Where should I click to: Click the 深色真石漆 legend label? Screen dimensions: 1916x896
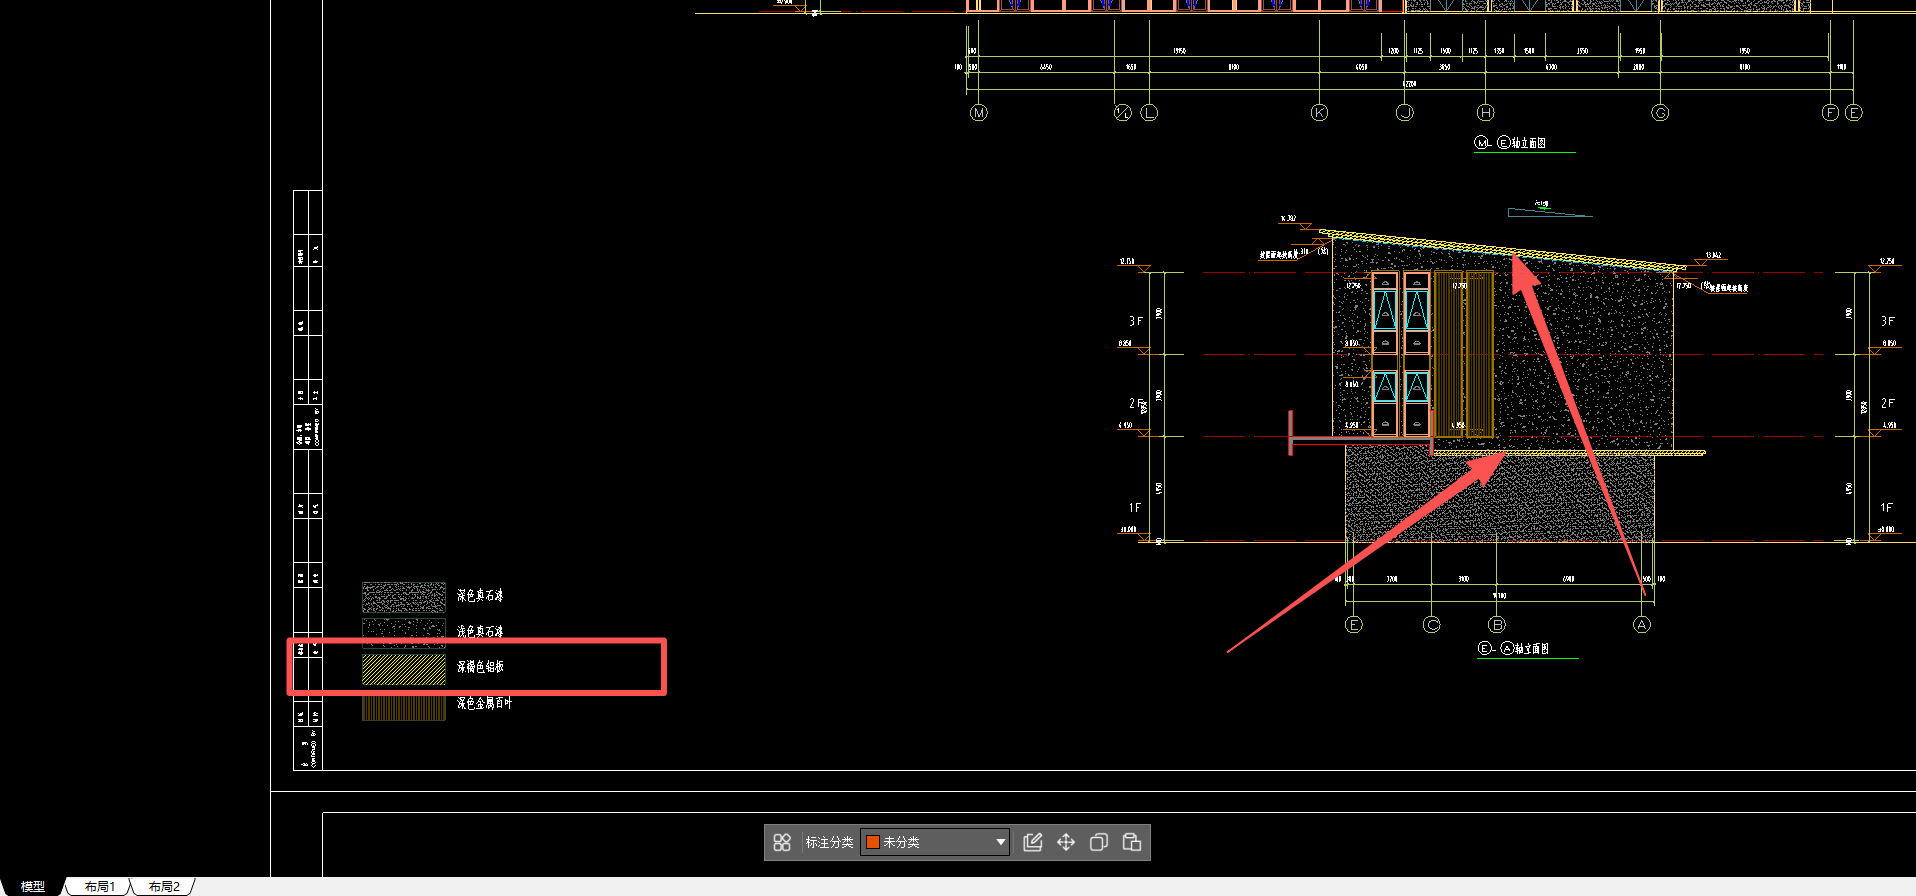pyautogui.click(x=480, y=595)
